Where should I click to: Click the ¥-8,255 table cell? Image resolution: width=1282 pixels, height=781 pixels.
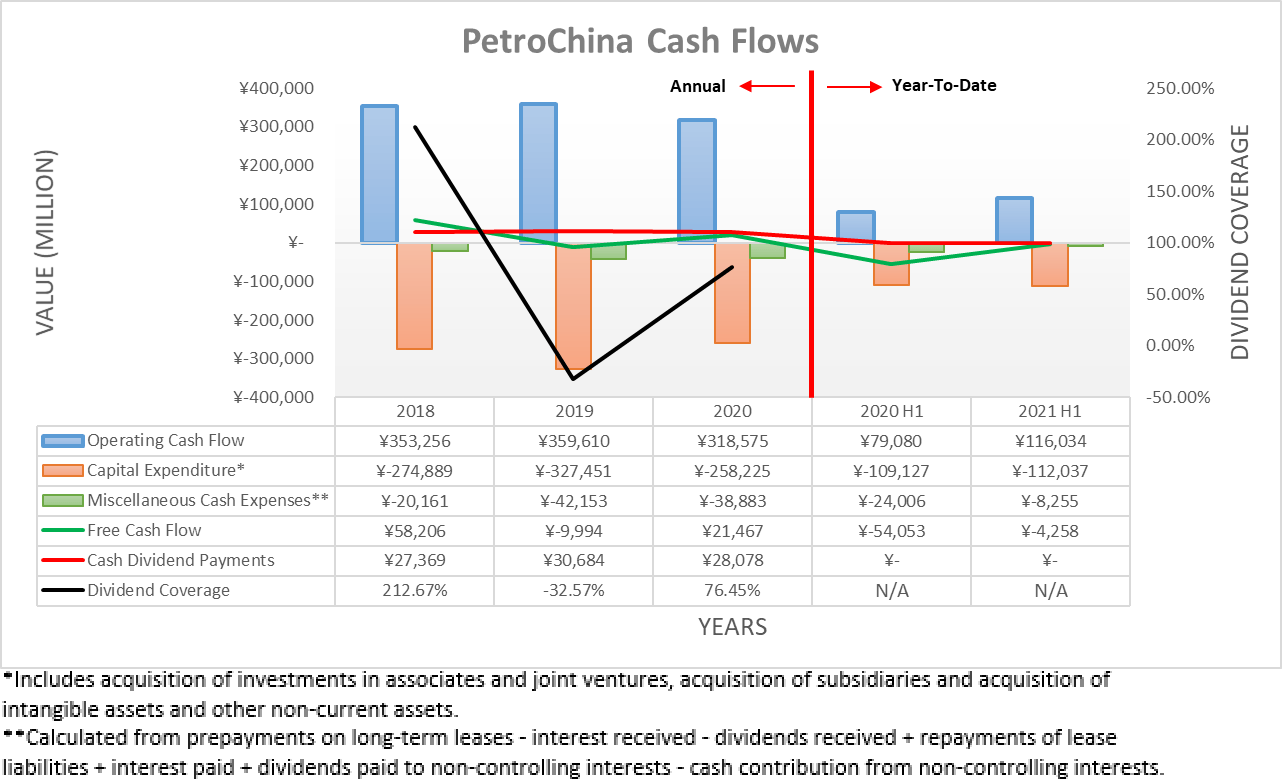1051,501
